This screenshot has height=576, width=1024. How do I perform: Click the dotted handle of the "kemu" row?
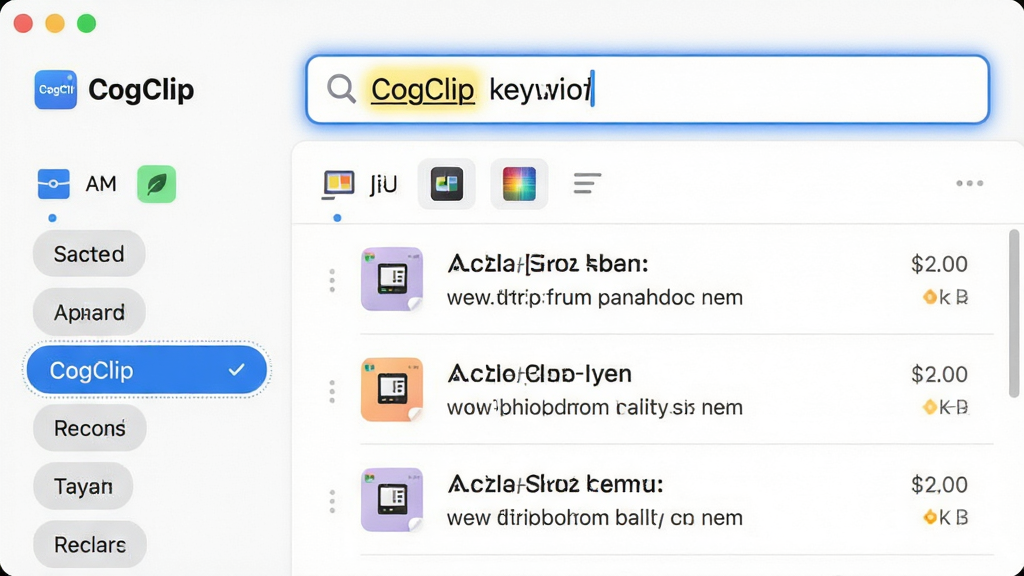[x=332, y=501]
